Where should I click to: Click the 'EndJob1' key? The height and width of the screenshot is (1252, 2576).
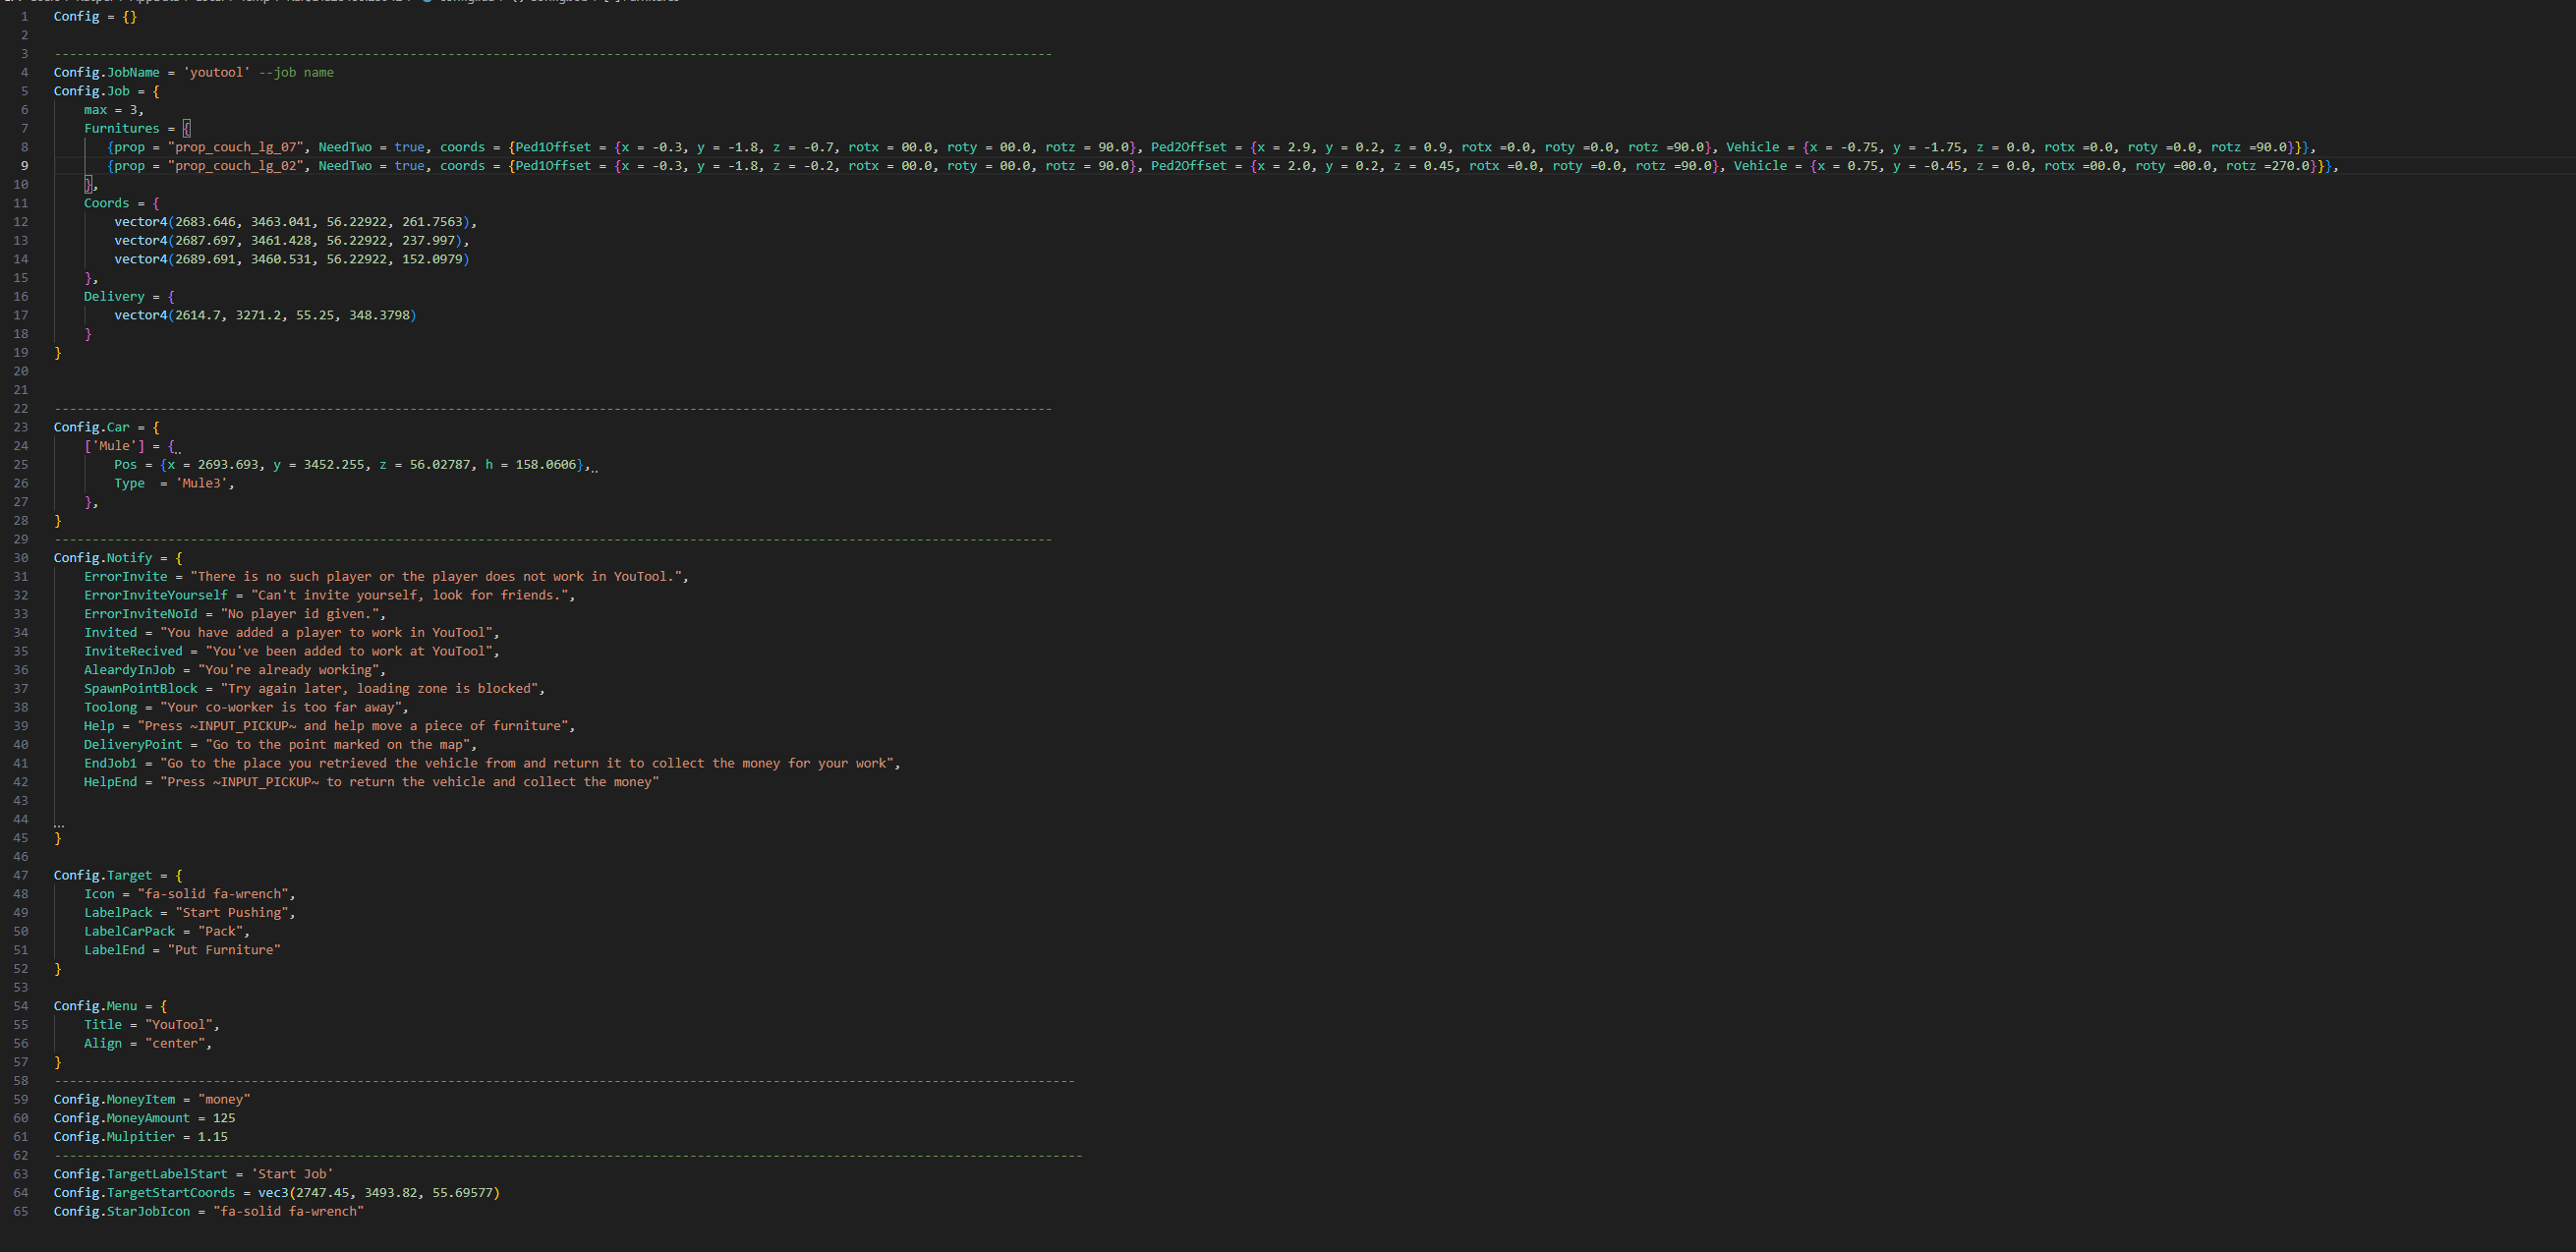(110, 763)
